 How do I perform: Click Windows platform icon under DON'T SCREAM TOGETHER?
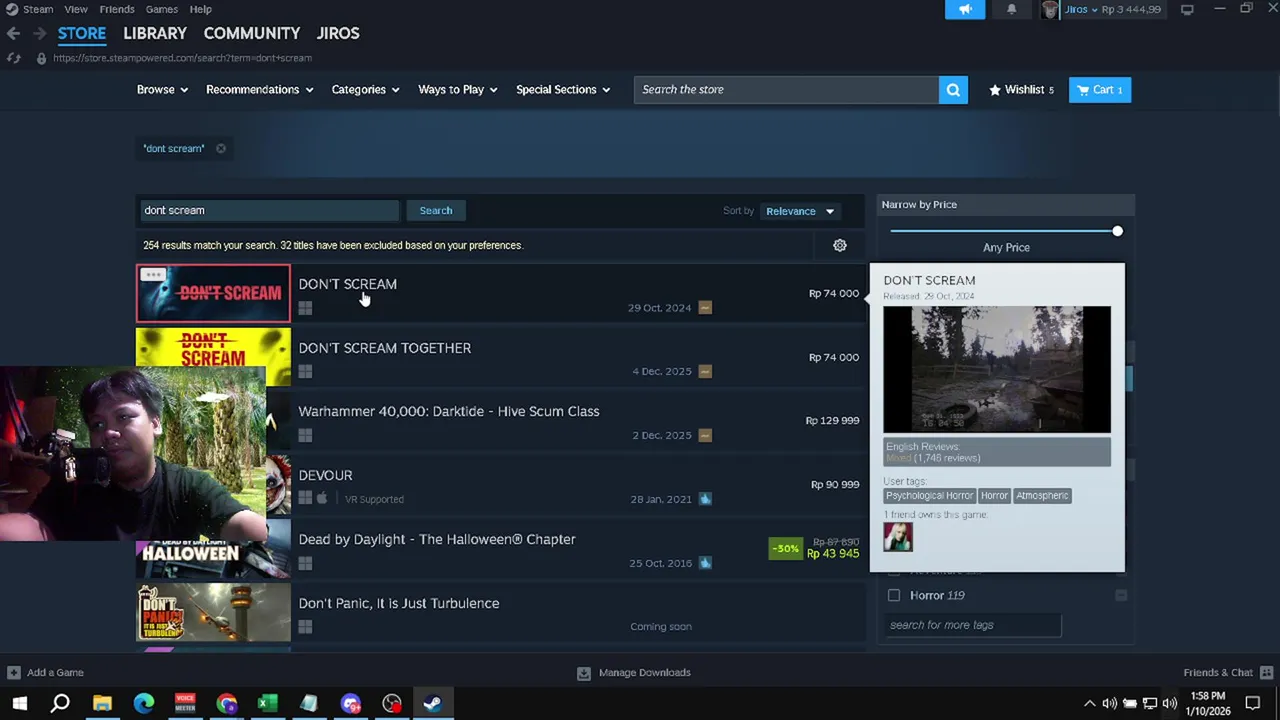click(x=305, y=372)
